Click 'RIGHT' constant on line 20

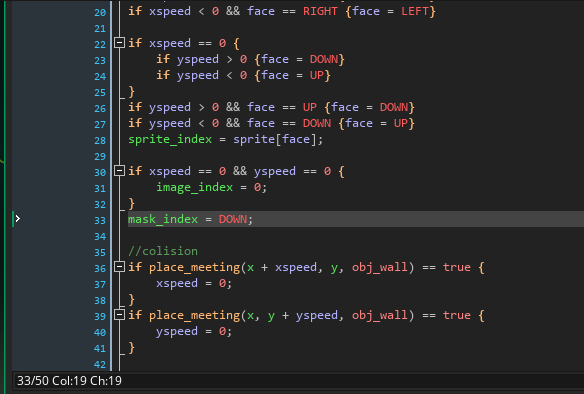(x=320, y=11)
